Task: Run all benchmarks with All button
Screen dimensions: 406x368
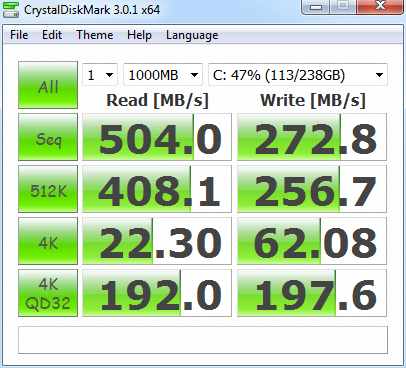Action: click(48, 85)
